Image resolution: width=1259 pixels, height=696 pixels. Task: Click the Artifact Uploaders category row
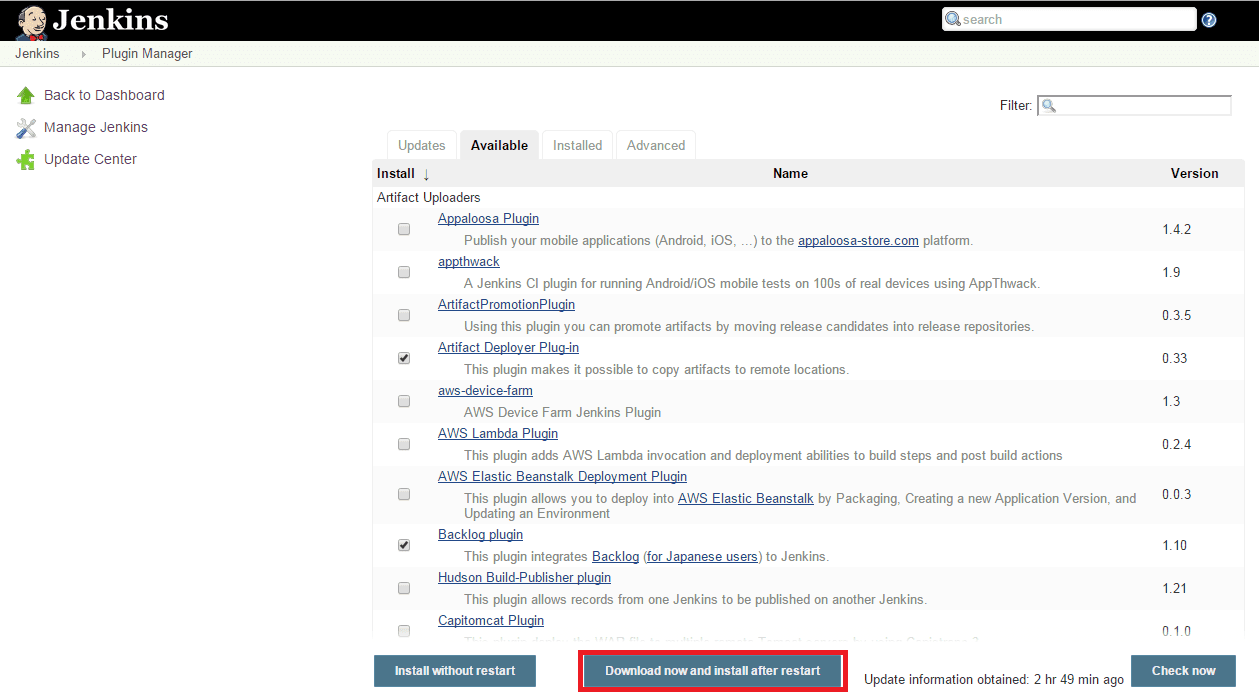coord(809,198)
